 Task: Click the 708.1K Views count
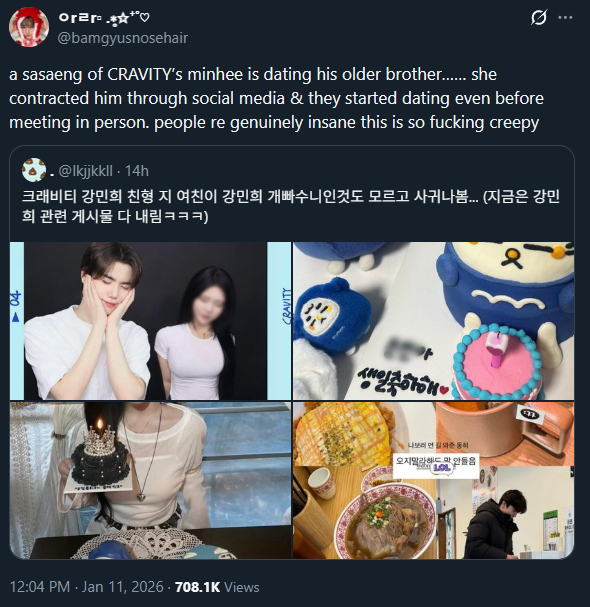[217, 587]
